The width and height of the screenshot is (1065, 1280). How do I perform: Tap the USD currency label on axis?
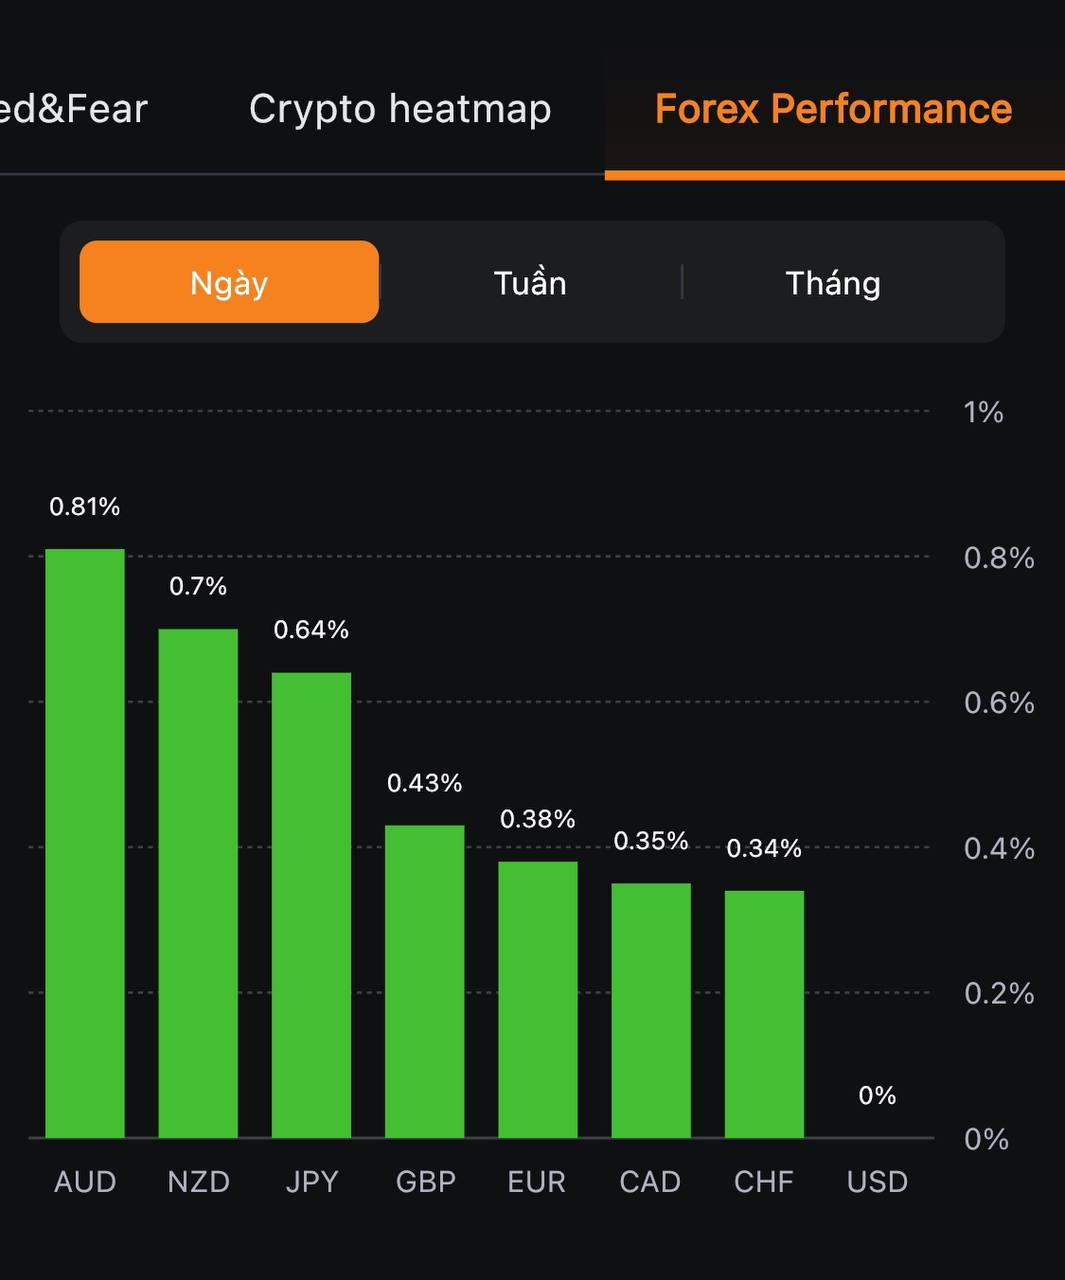[x=877, y=1182]
